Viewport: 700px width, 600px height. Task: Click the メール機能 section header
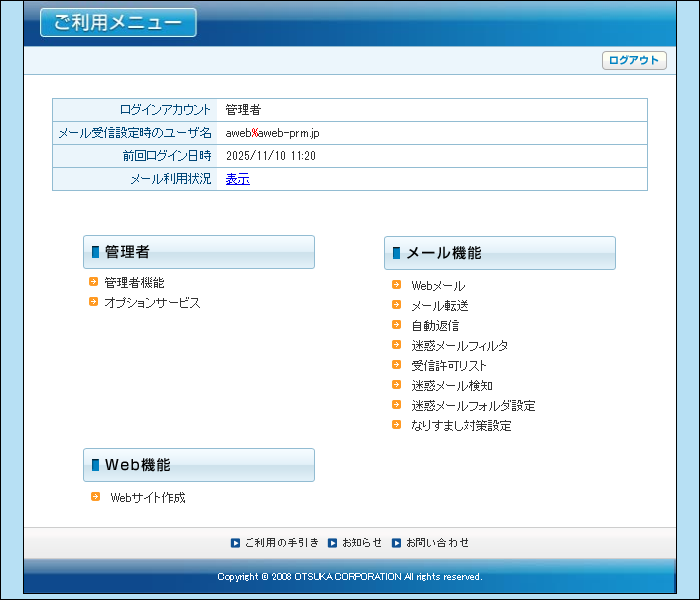(499, 253)
